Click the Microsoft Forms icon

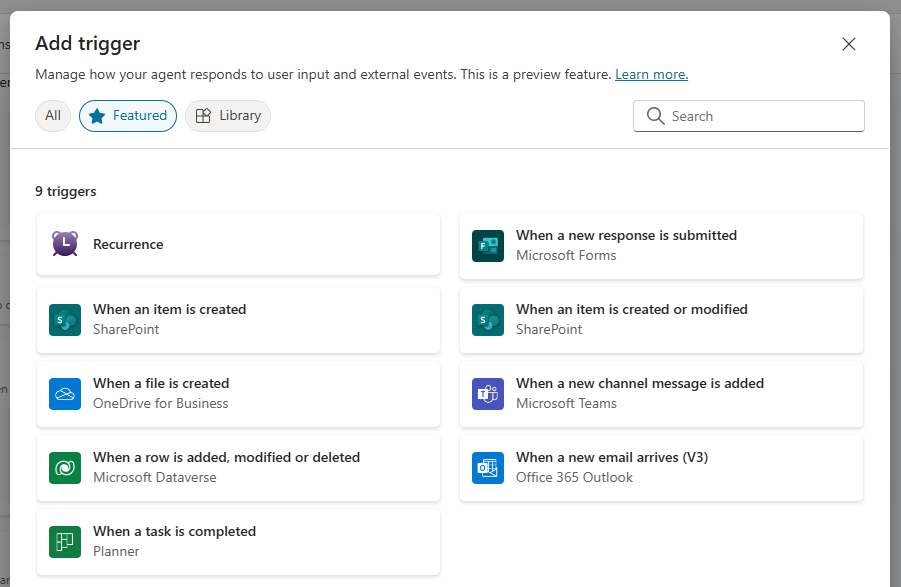(488, 246)
